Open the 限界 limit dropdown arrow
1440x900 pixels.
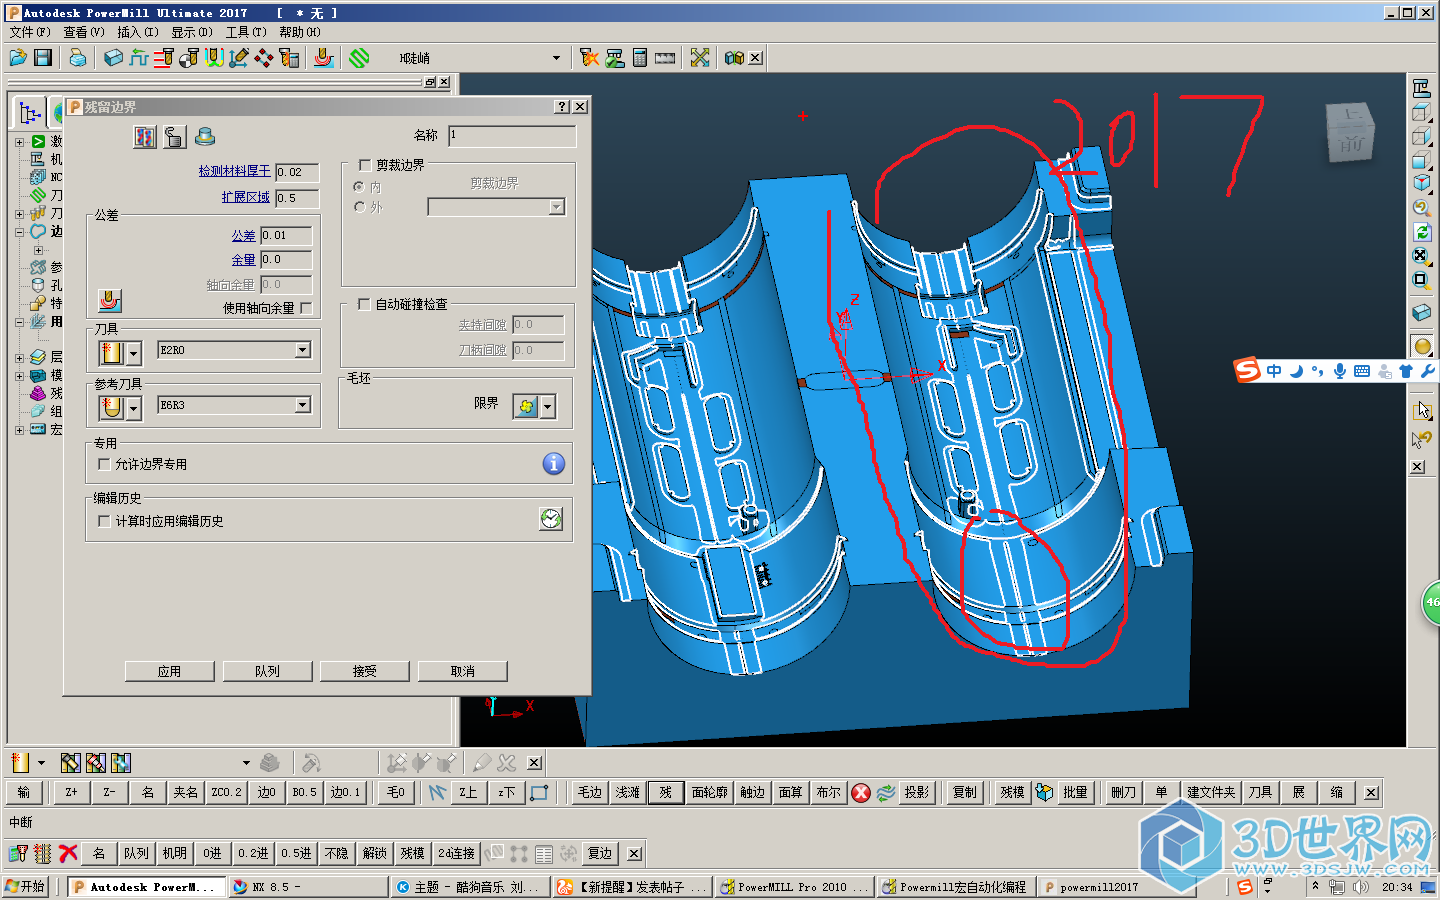tap(548, 407)
